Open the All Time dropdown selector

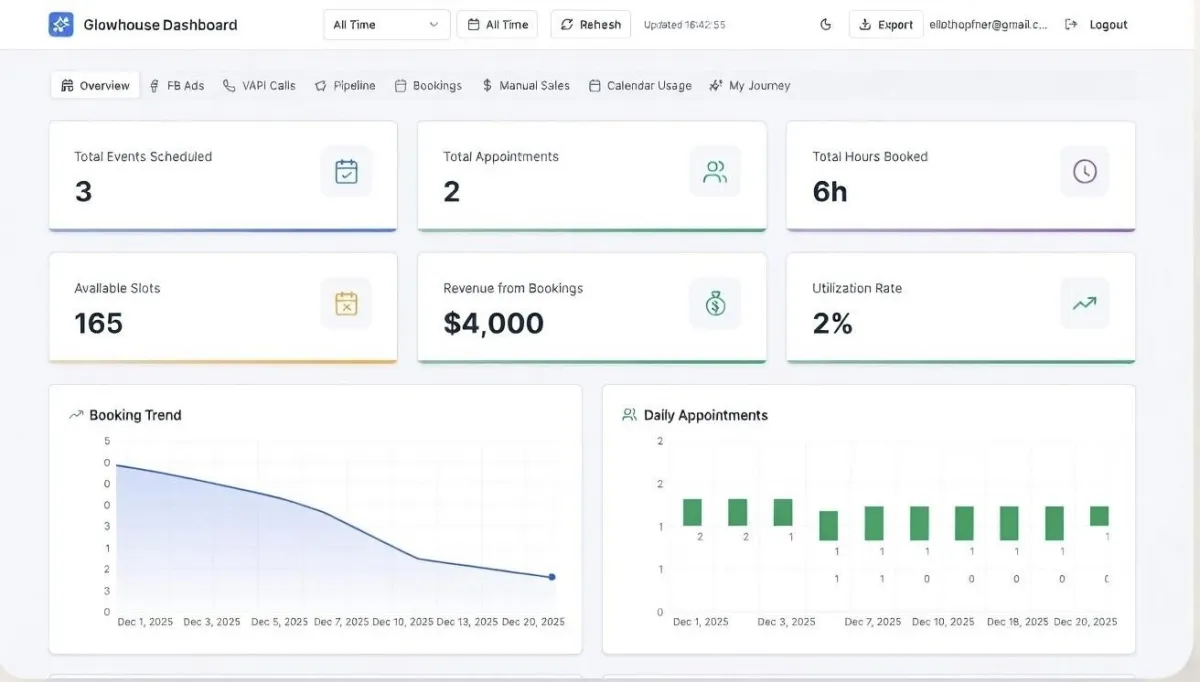pos(386,25)
